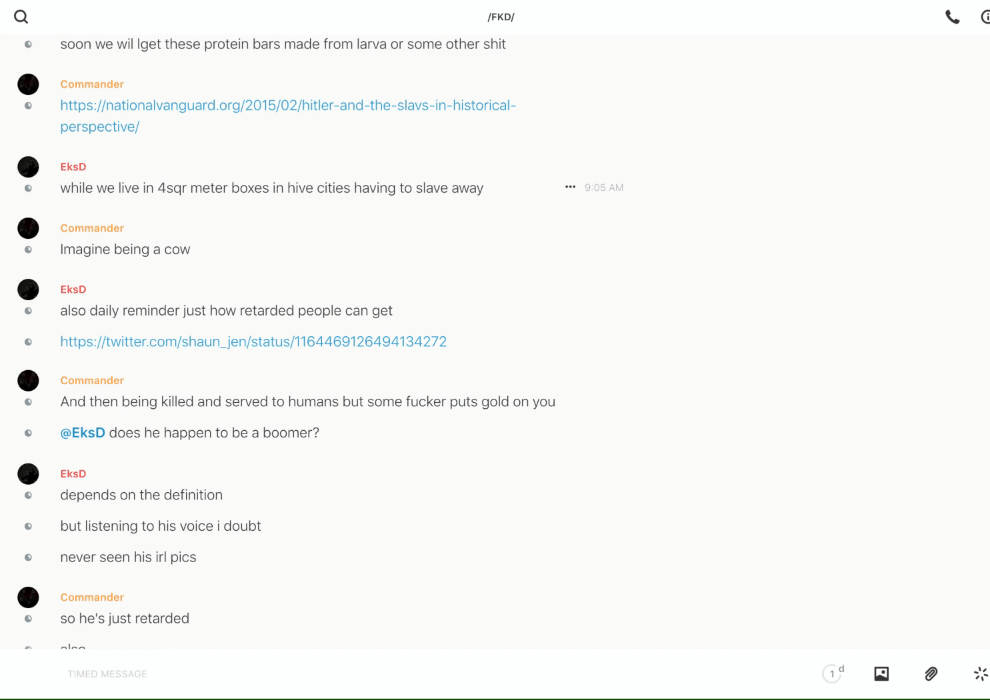
Task: Send a ping with the ping icon
Action: pyautogui.click(x=980, y=674)
